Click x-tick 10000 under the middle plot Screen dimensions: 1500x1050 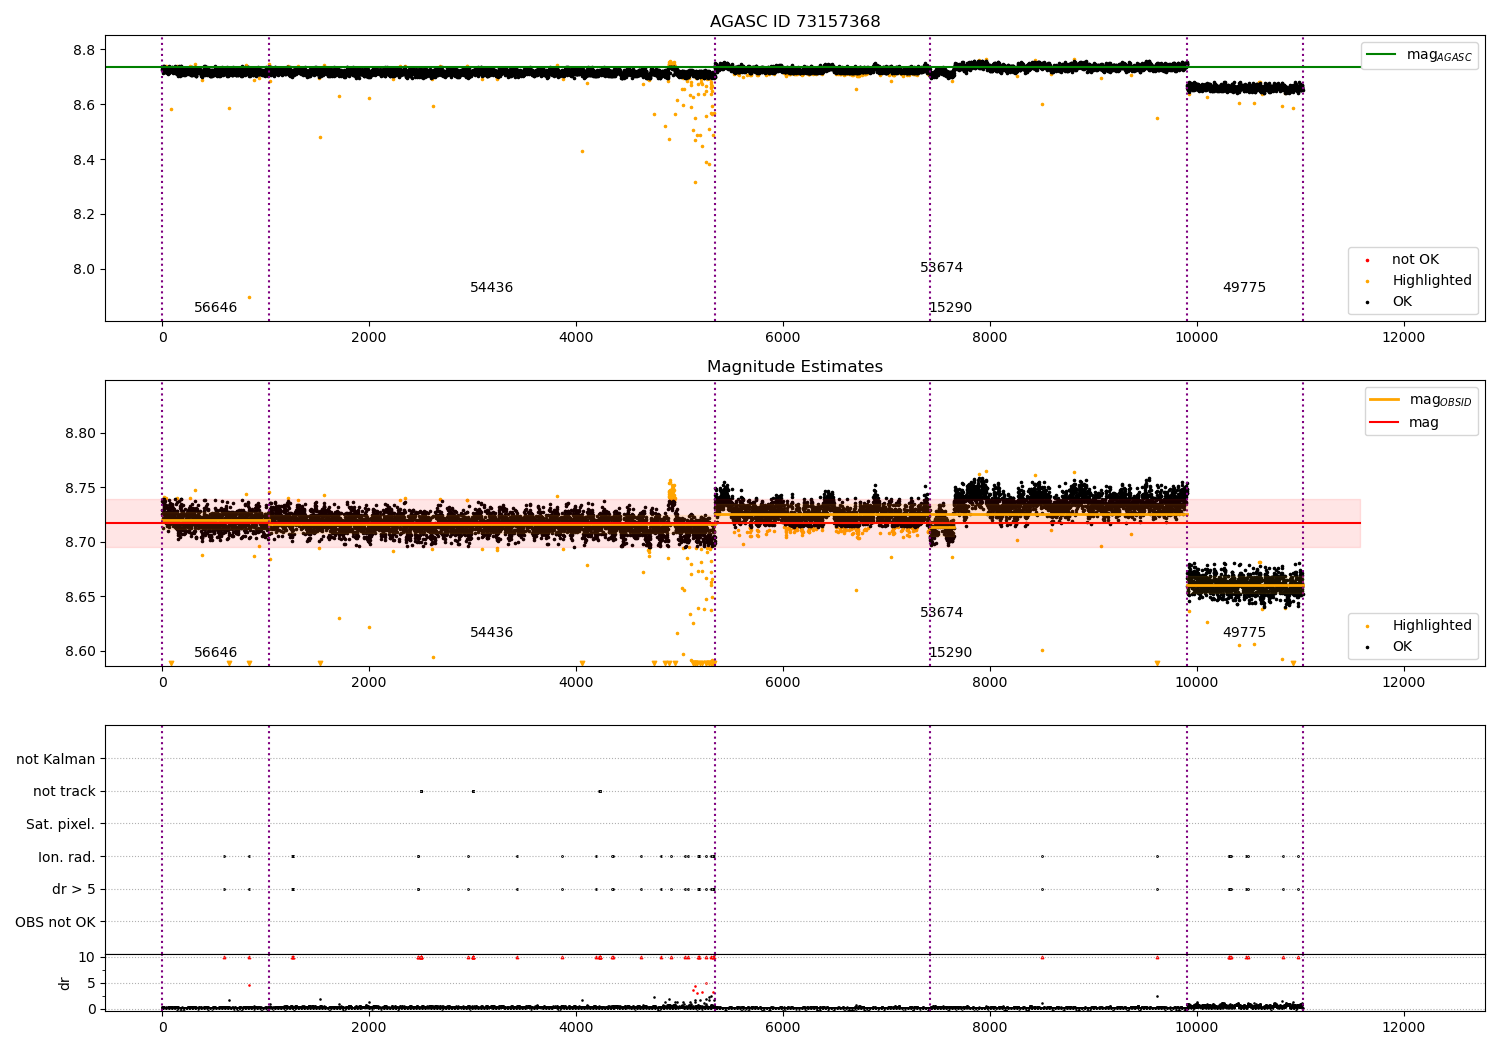click(x=1196, y=683)
